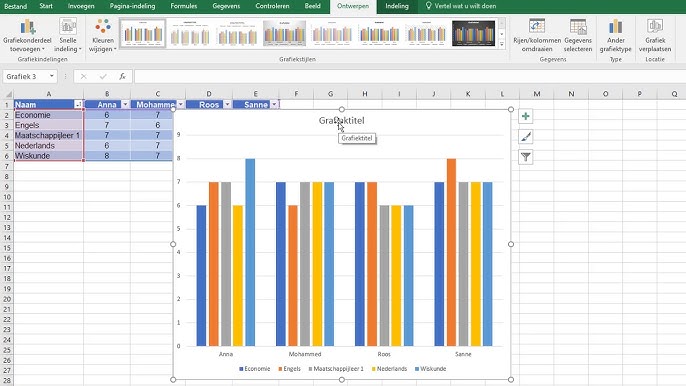Image resolution: width=686 pixels, height=386 pixels.
Task: Click the confirm checkmark in formula bar
Action: coord(103,76)
